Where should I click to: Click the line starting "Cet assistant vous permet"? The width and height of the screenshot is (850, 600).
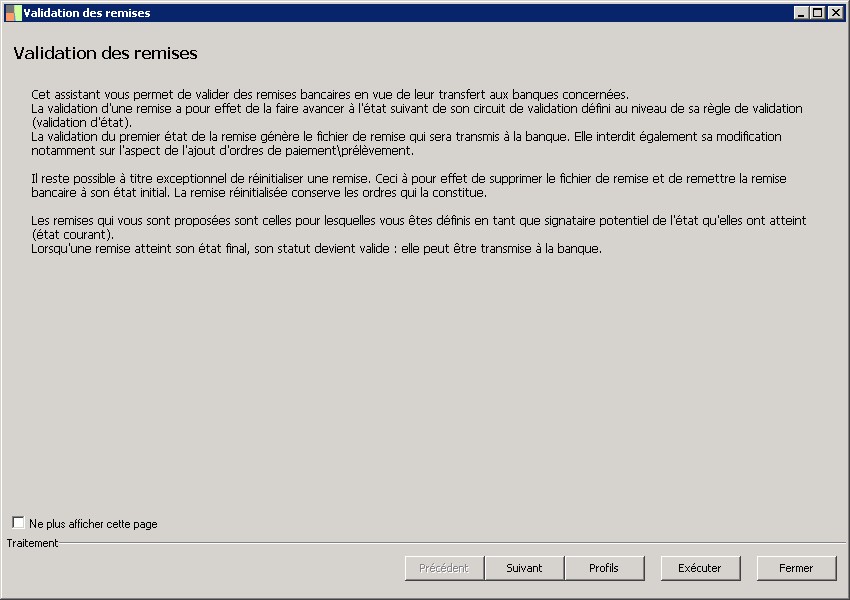[x=329, y=95]
